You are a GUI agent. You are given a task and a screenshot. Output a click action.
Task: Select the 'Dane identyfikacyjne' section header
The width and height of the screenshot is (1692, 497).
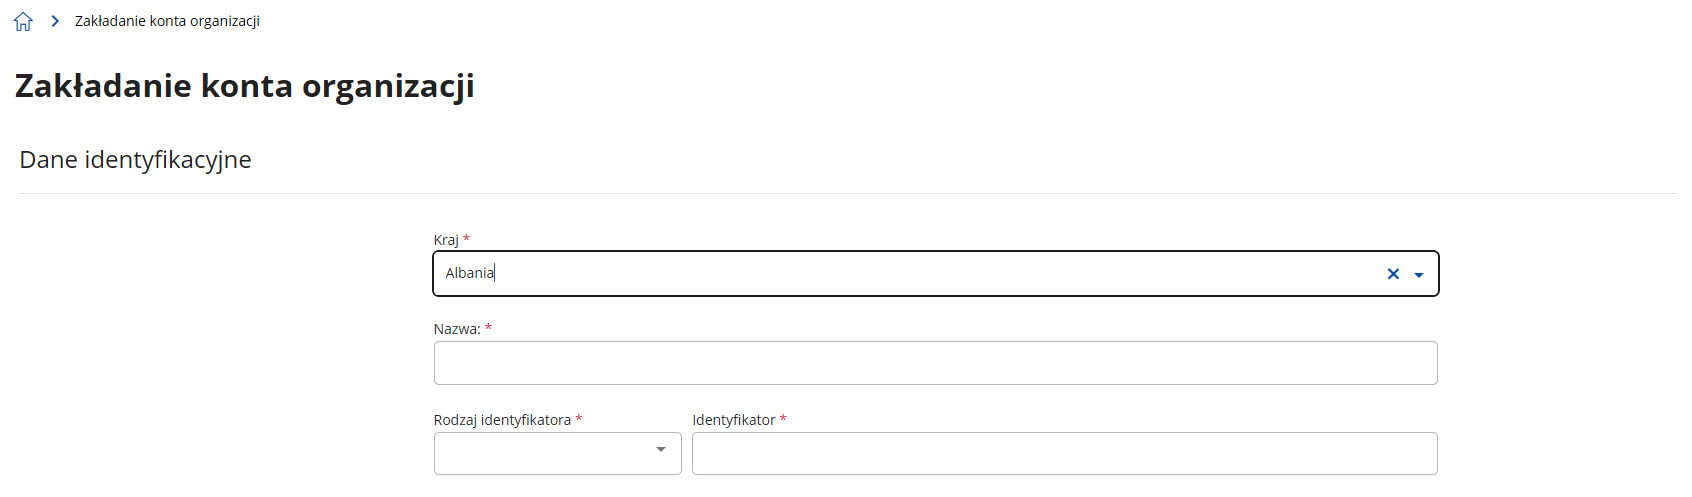[135, 160]
